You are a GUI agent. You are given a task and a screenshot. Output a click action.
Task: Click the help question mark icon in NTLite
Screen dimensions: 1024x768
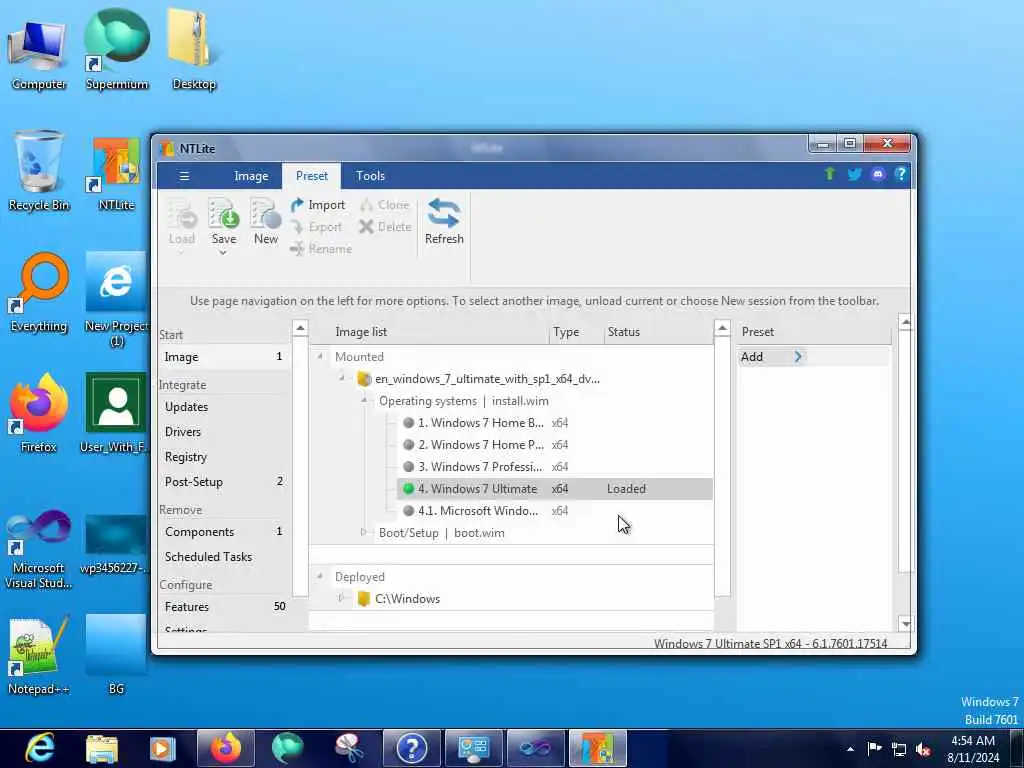coord(901,174)
